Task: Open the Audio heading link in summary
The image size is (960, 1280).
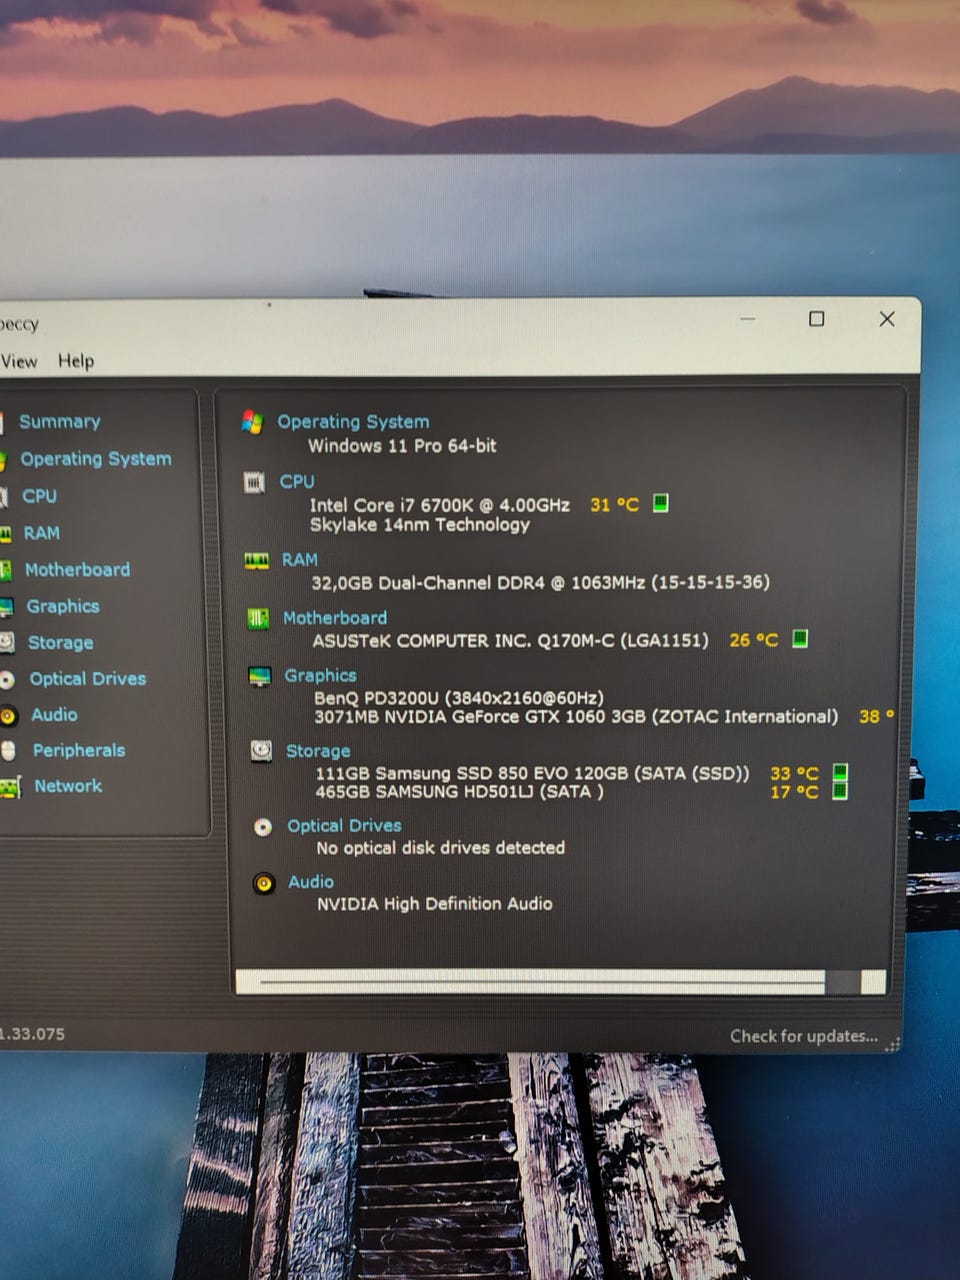Action: pyautogui.click(x=311, y=882)
